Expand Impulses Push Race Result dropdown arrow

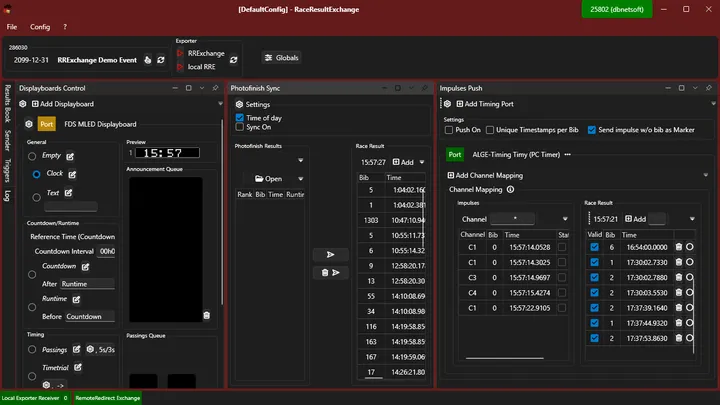(x=692, y=219)
